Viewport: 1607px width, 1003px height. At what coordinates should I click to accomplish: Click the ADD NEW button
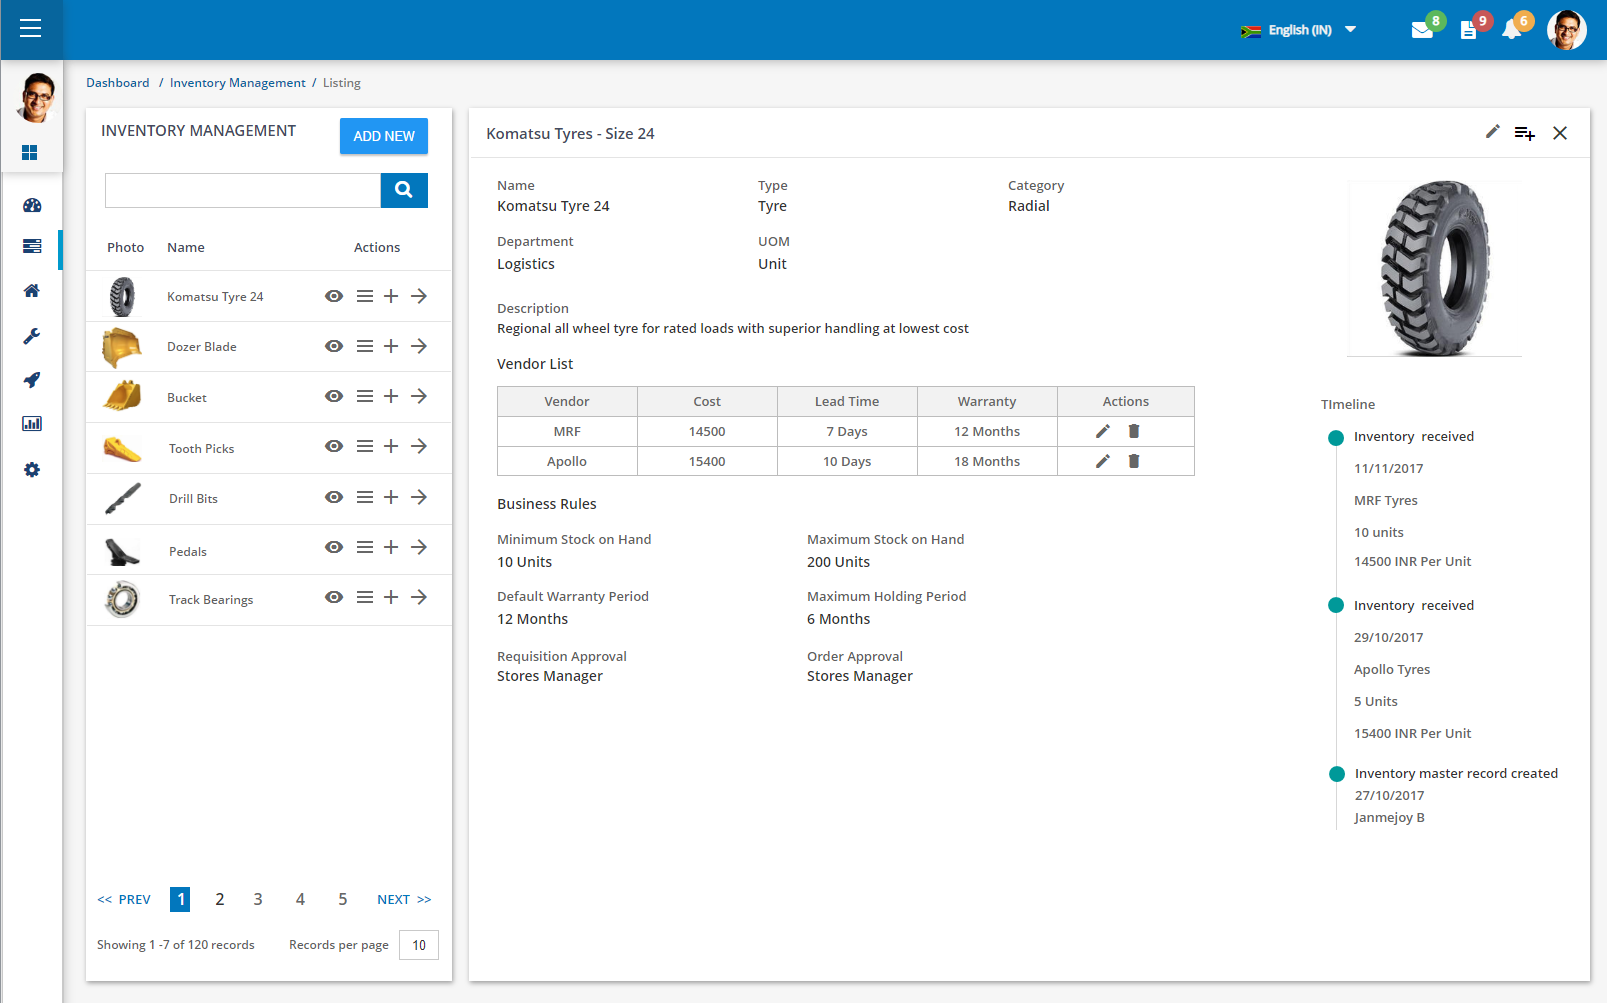click(x=383, y=135)
